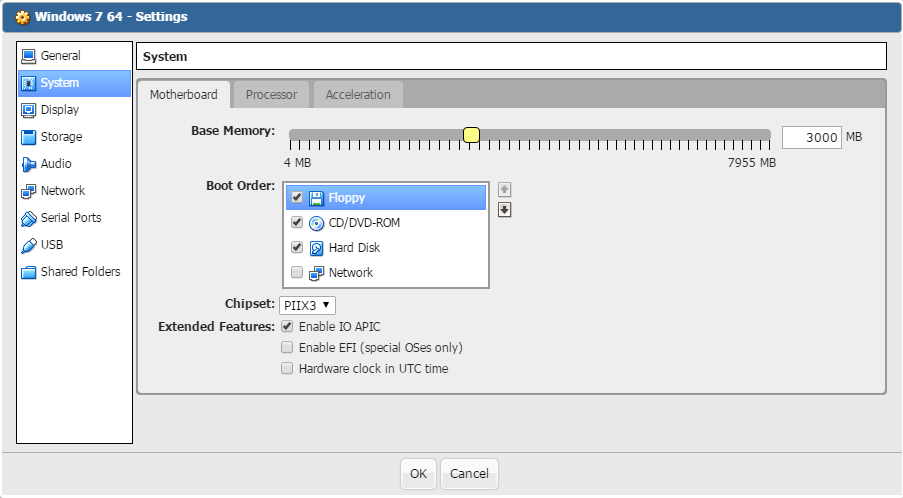The image size is (903, 498).
Task: Click the USB plug icon in sidebar
Action: coord(29,245)
